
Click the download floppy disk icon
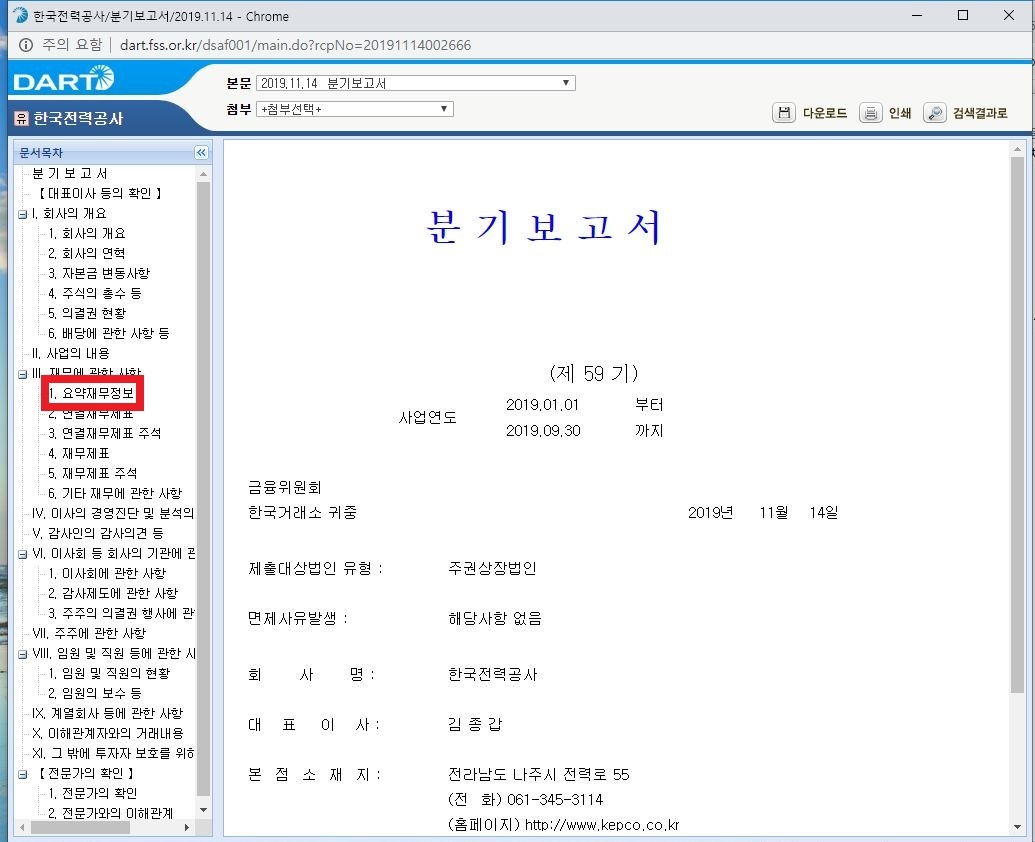coord(784,113)
